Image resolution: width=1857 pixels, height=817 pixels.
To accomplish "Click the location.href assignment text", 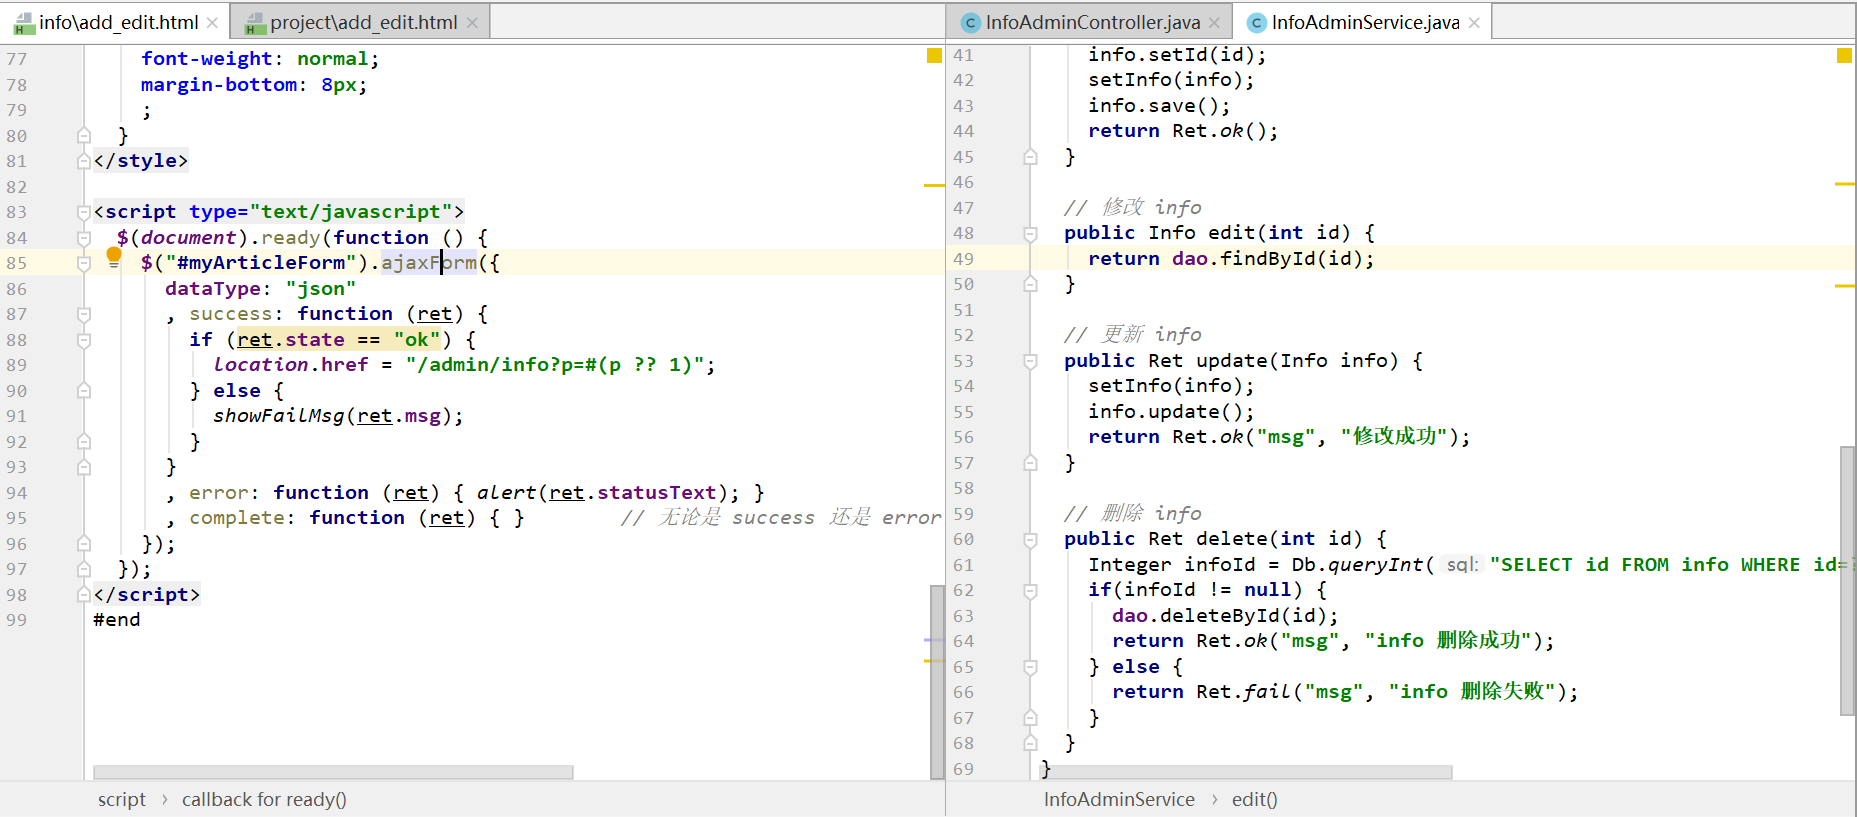I will point(464,365).
